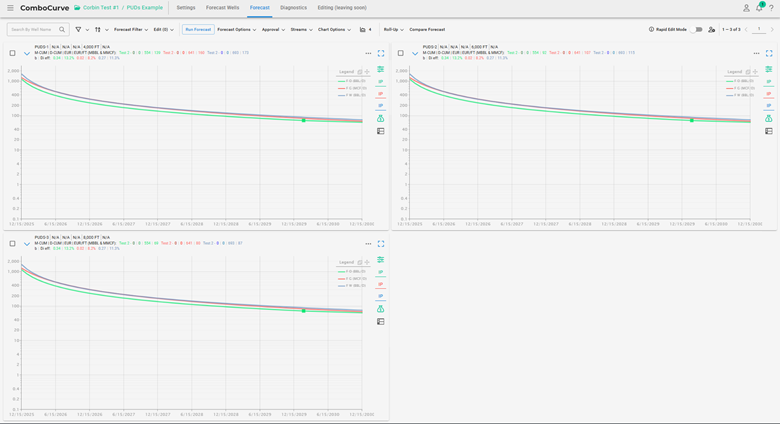Go to the Forecast Wells tab
The height and width of the screenshot is (424, 780).
click(223, 8)
